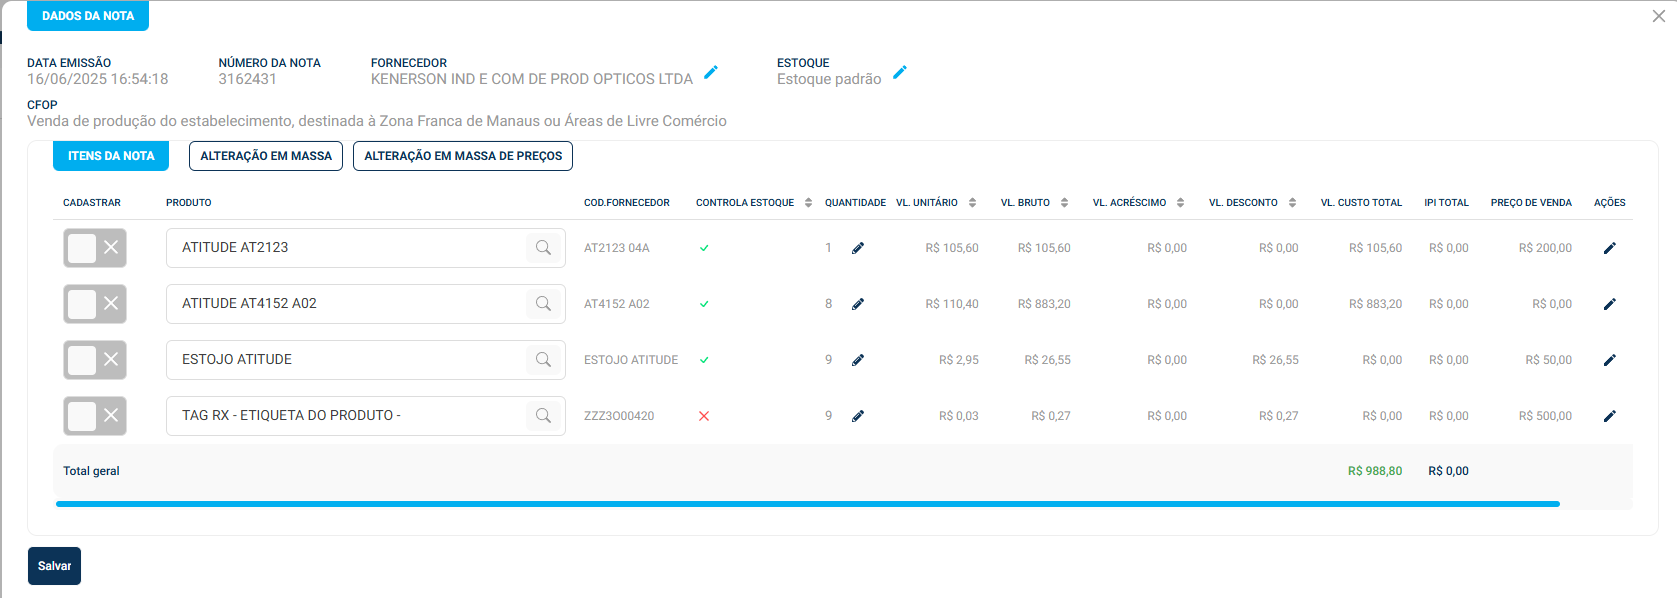Screen dimensions: 1677x598
Task: Open actions pencil for ATITUDE AT4152 A02 row
Action: [1610, 304]
